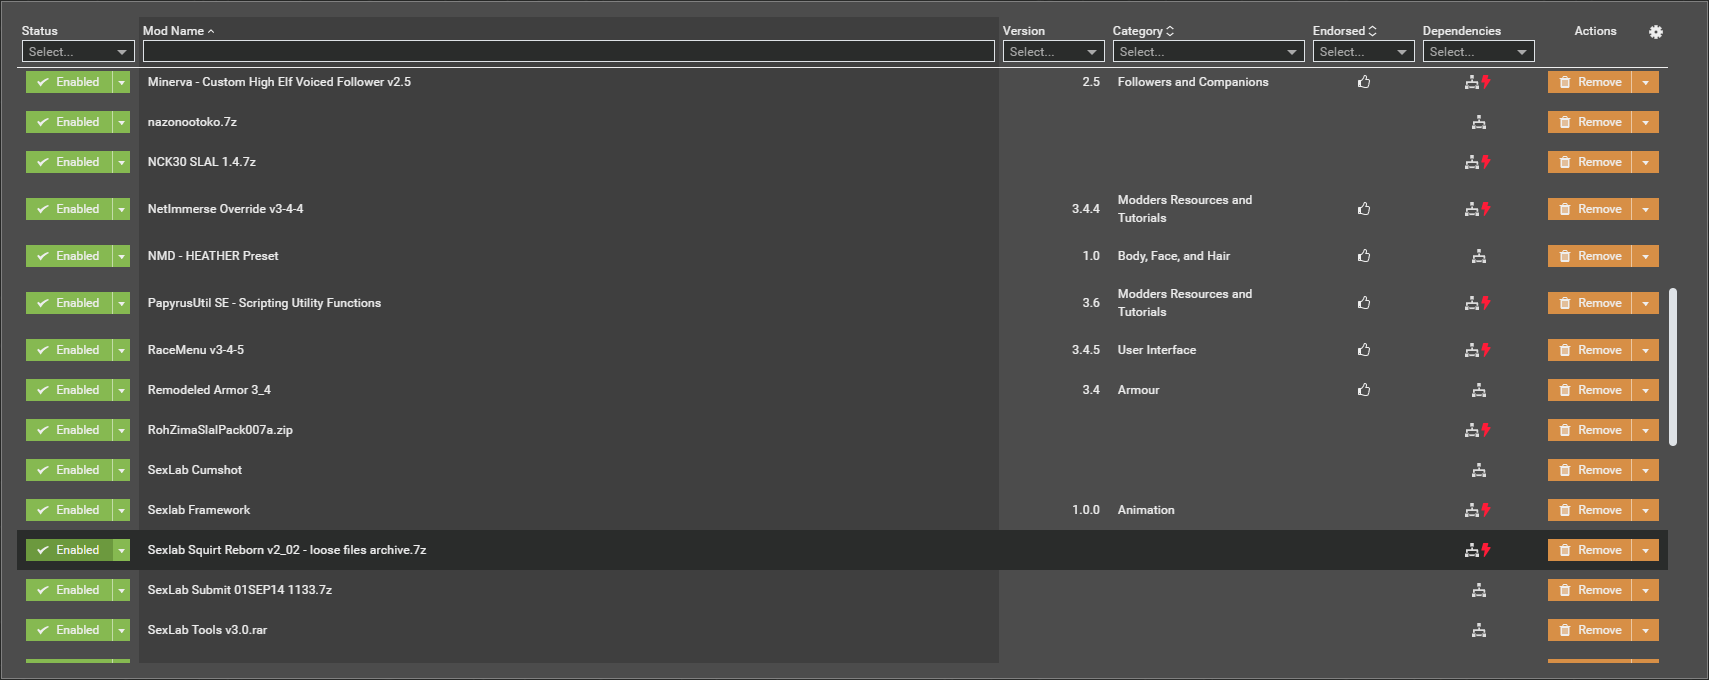Expand Remove options arrow for Minerva mod
The image size is (1709, 680).
coord(1645,82)
